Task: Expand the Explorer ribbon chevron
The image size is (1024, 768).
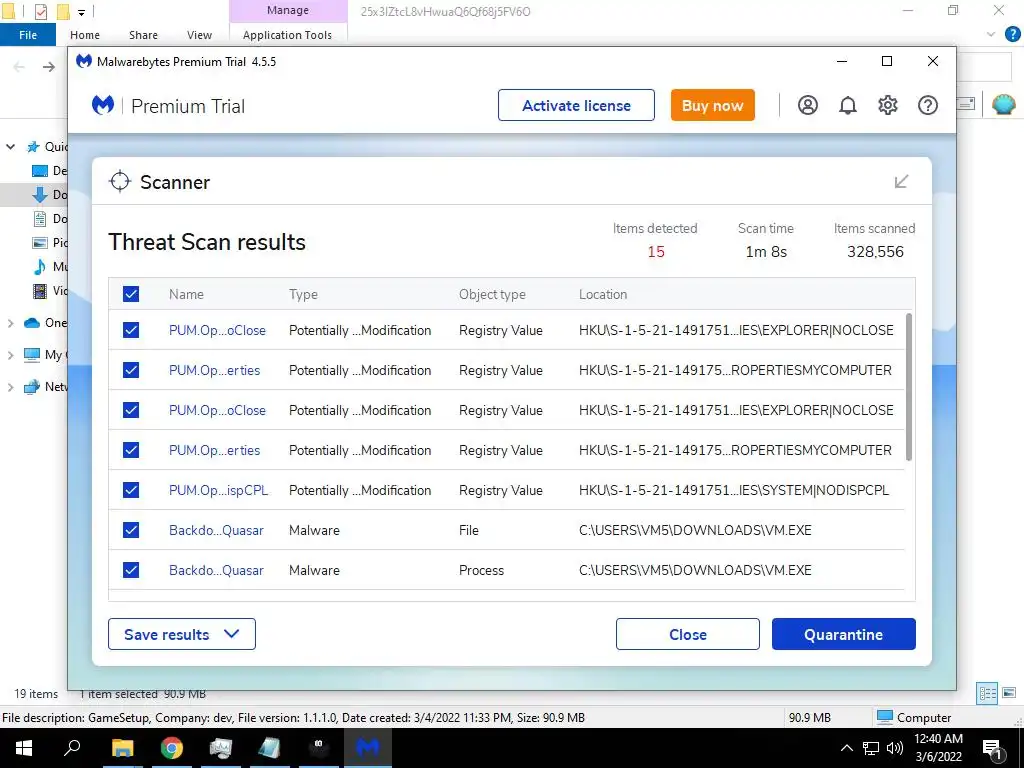Action: pyautogui.click(x=991, y=34)
